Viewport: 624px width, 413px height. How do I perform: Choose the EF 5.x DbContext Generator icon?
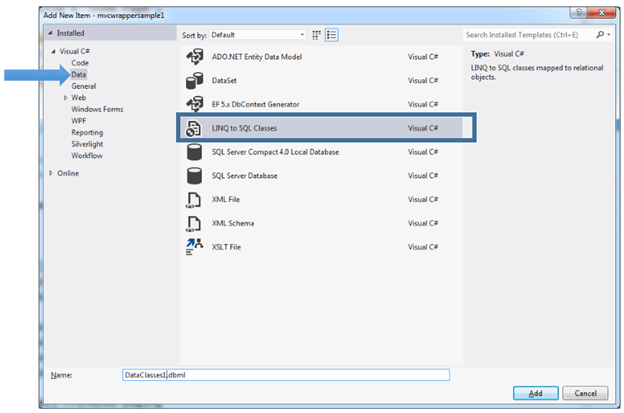tap(194, 104)
